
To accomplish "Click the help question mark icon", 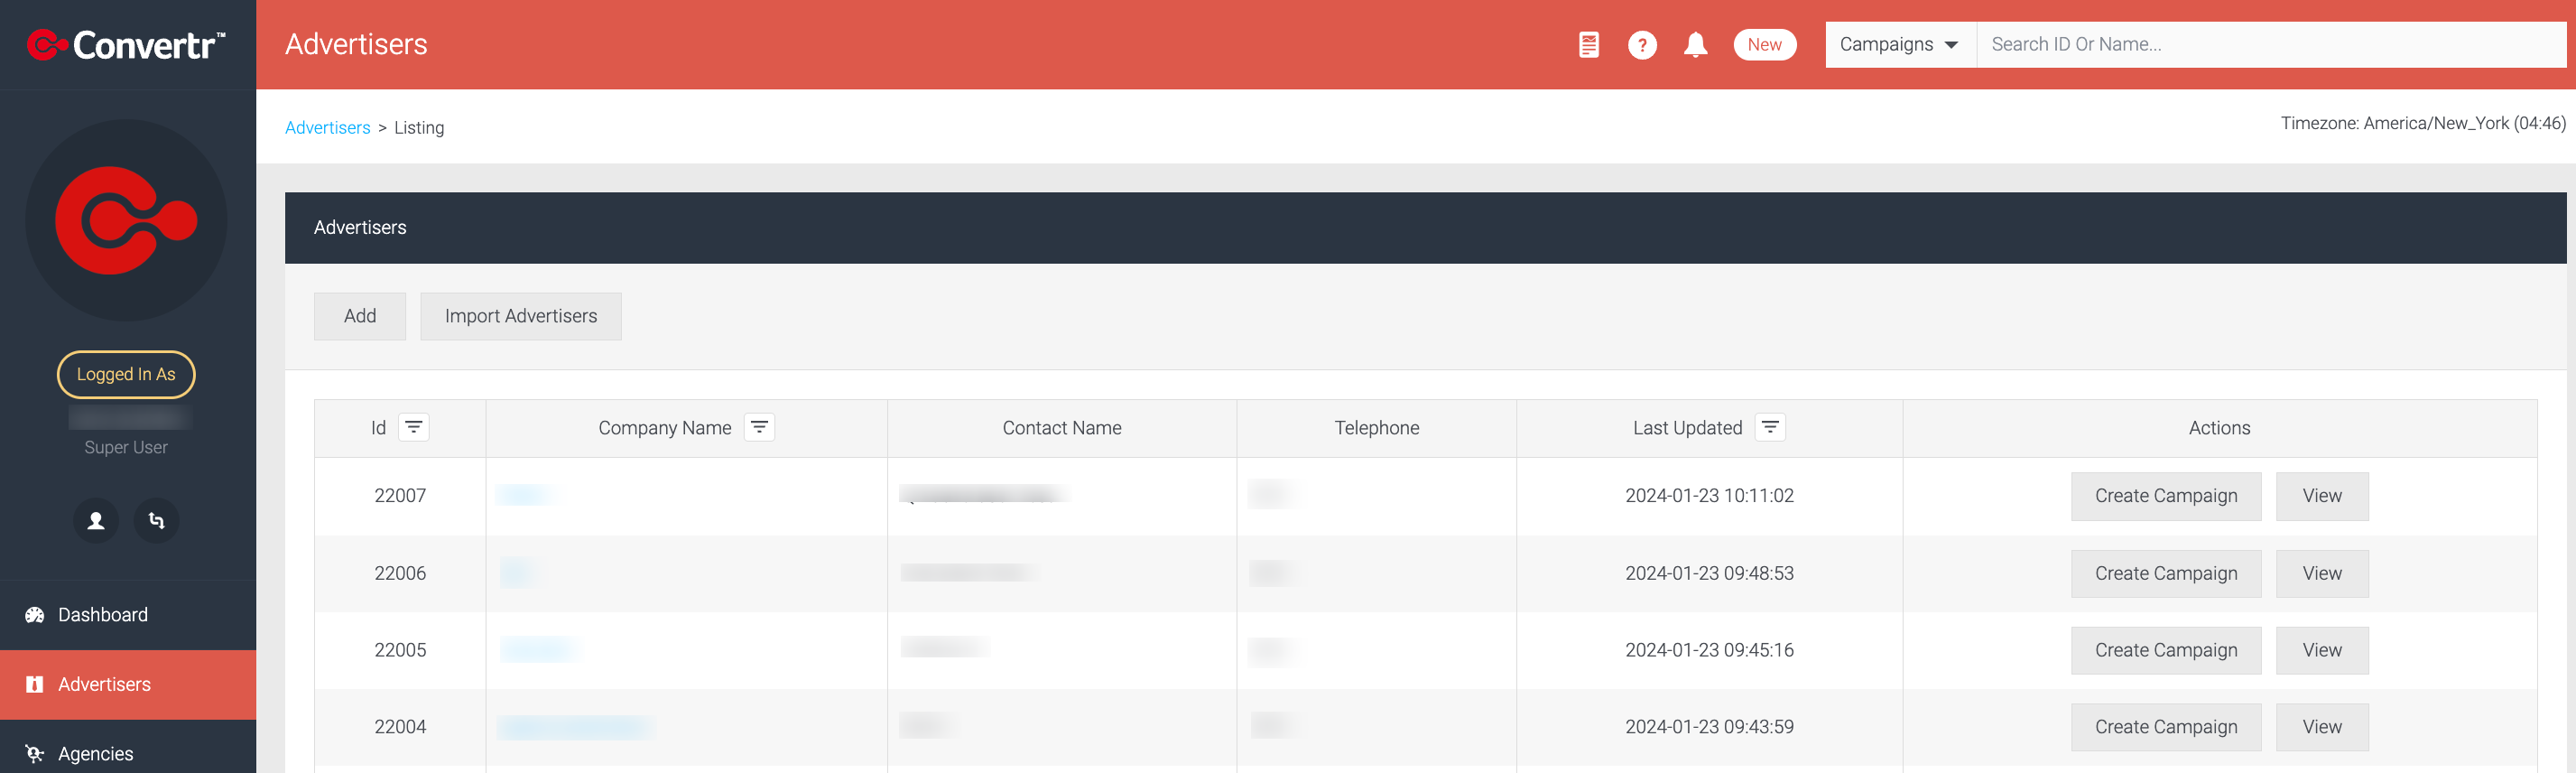I will (1641, 45).
